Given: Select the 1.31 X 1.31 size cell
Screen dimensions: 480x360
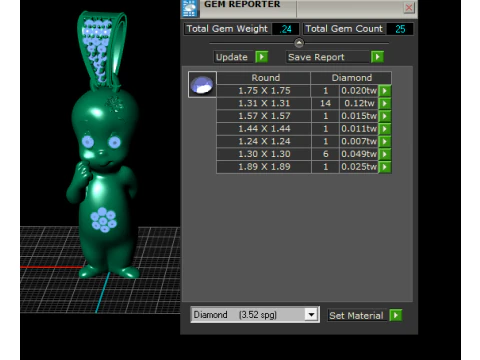Looking at the screenshot, I should click(x=264, y=103).
